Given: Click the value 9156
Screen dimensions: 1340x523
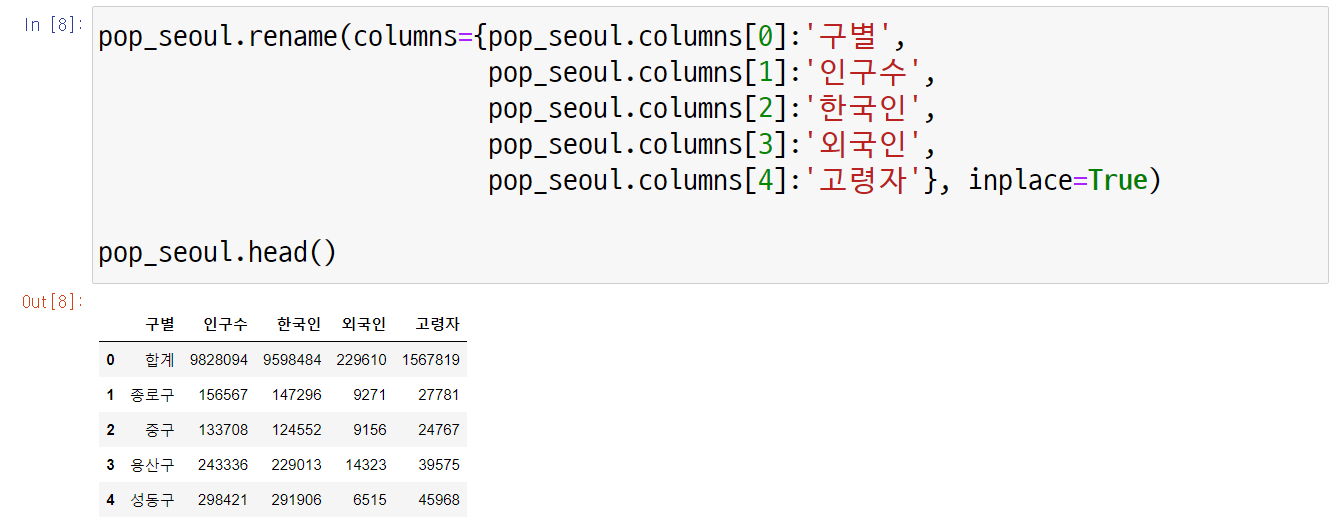Looking at the screenshot, I should (369, 430).
